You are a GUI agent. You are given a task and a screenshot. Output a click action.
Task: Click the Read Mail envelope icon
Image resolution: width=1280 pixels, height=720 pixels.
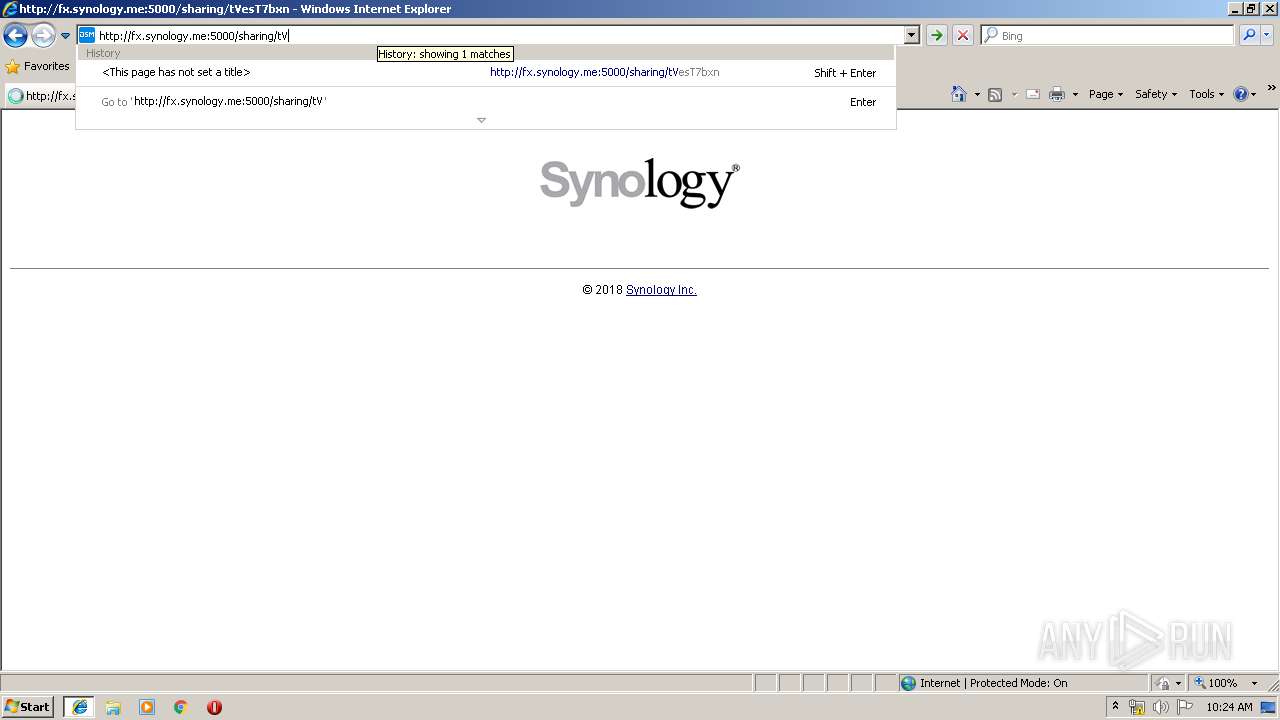click(x=1033, y=94)
